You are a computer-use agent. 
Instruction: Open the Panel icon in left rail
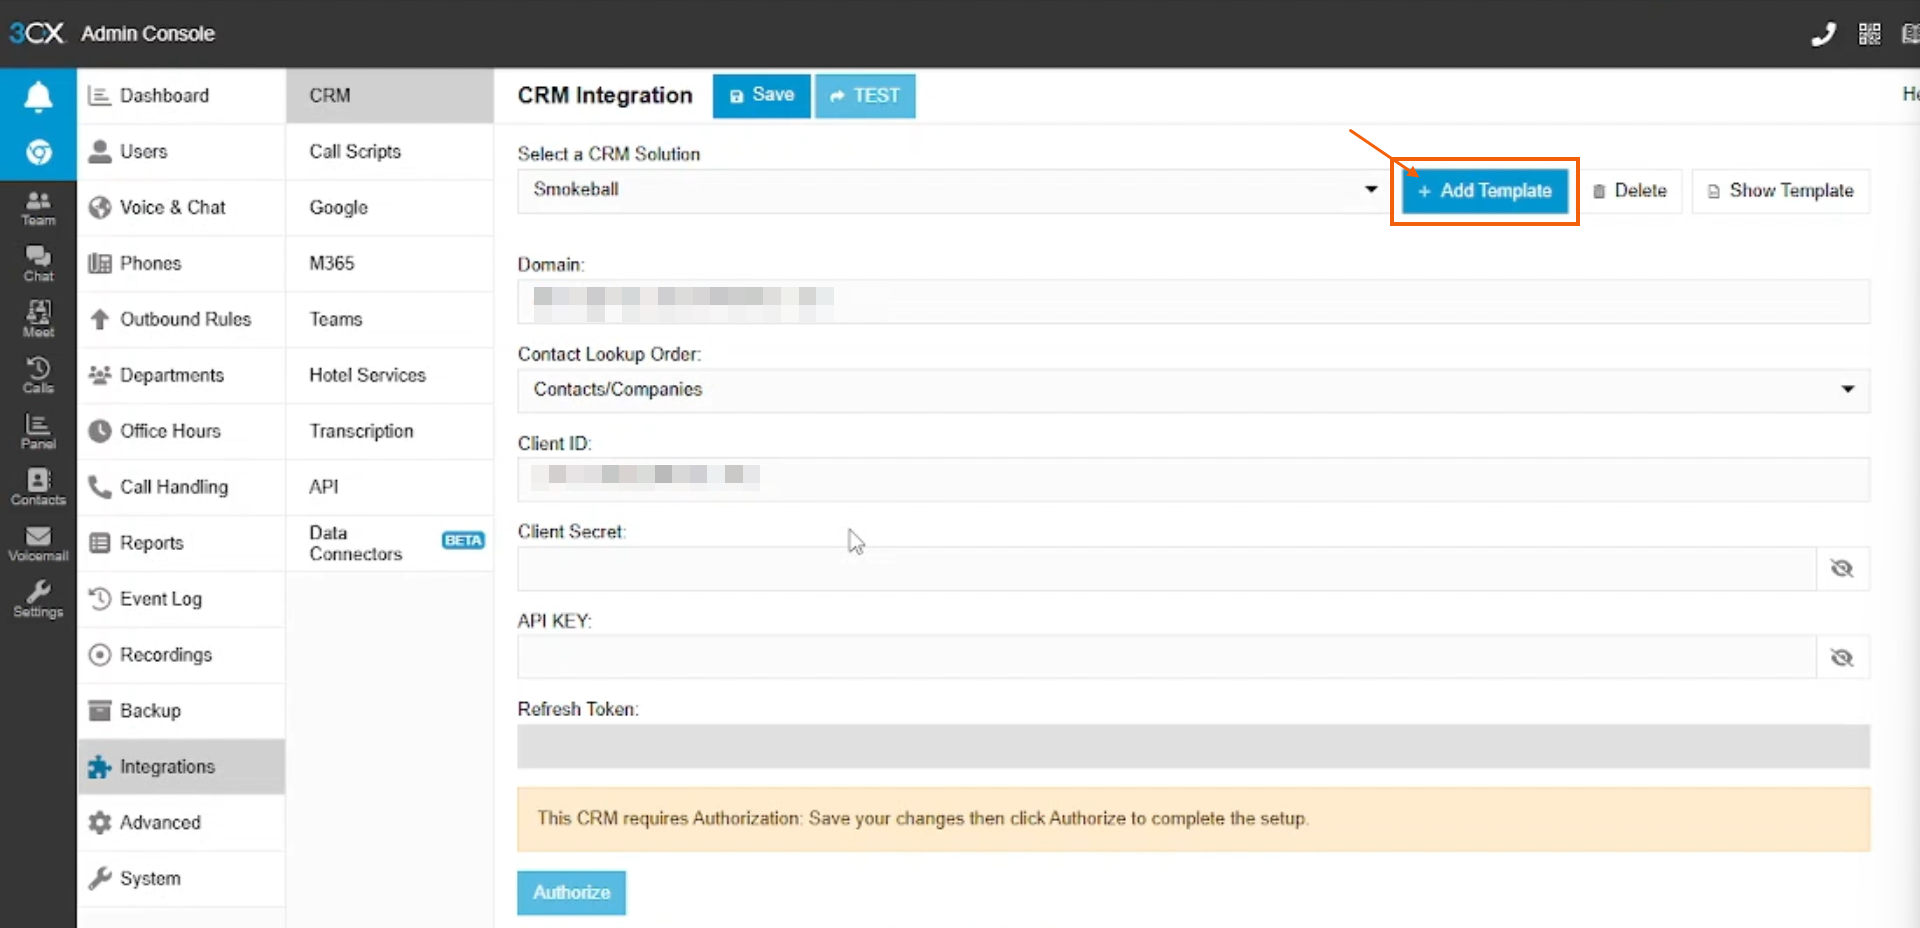38,432
